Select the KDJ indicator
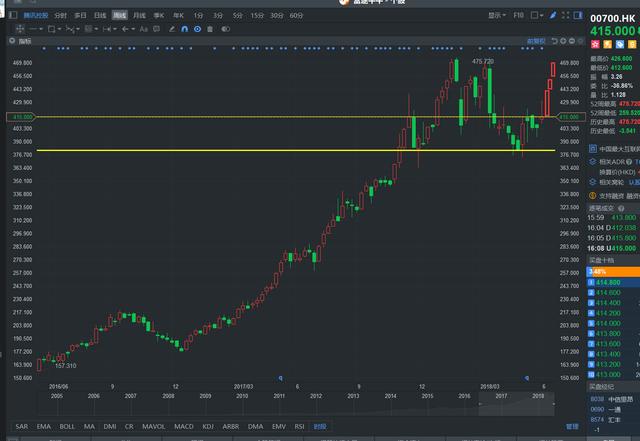The width and height of the screenshot is (640, 441). point(208,426)
